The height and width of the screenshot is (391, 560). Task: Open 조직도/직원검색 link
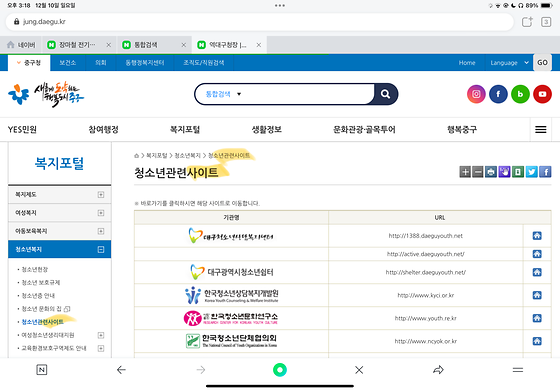(204, 63)
